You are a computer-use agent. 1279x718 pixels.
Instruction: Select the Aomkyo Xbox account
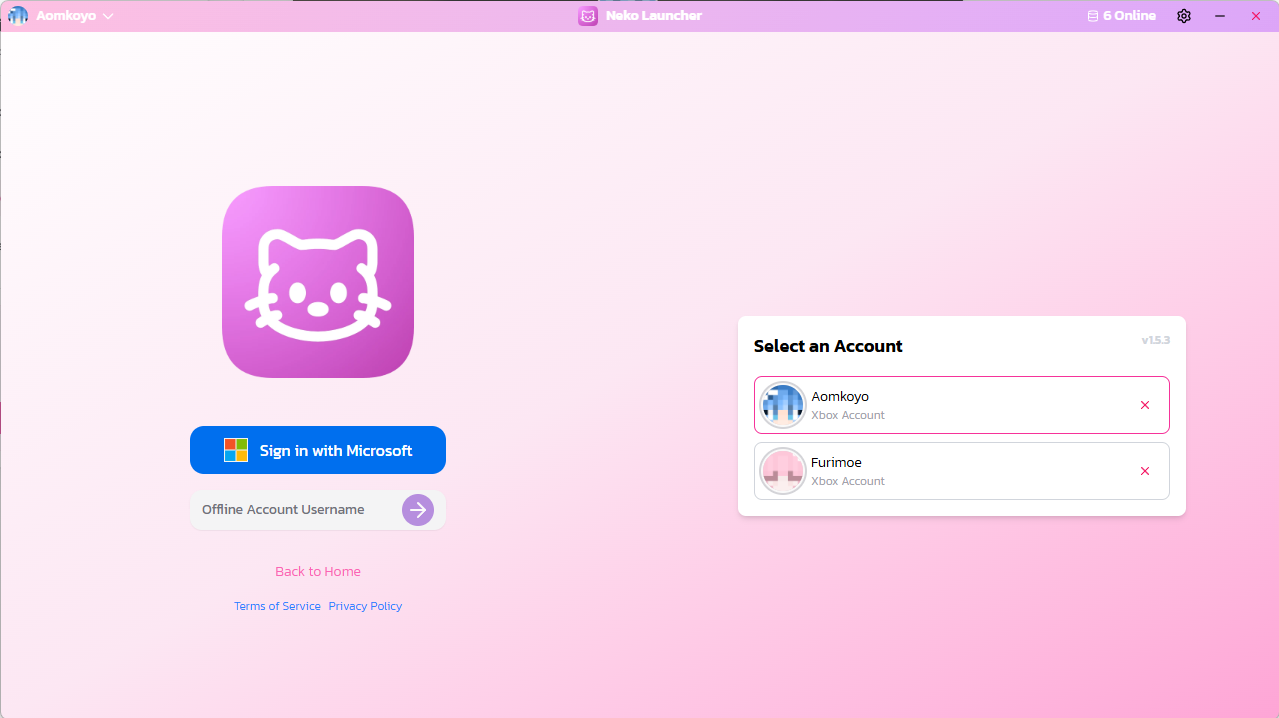962,405
